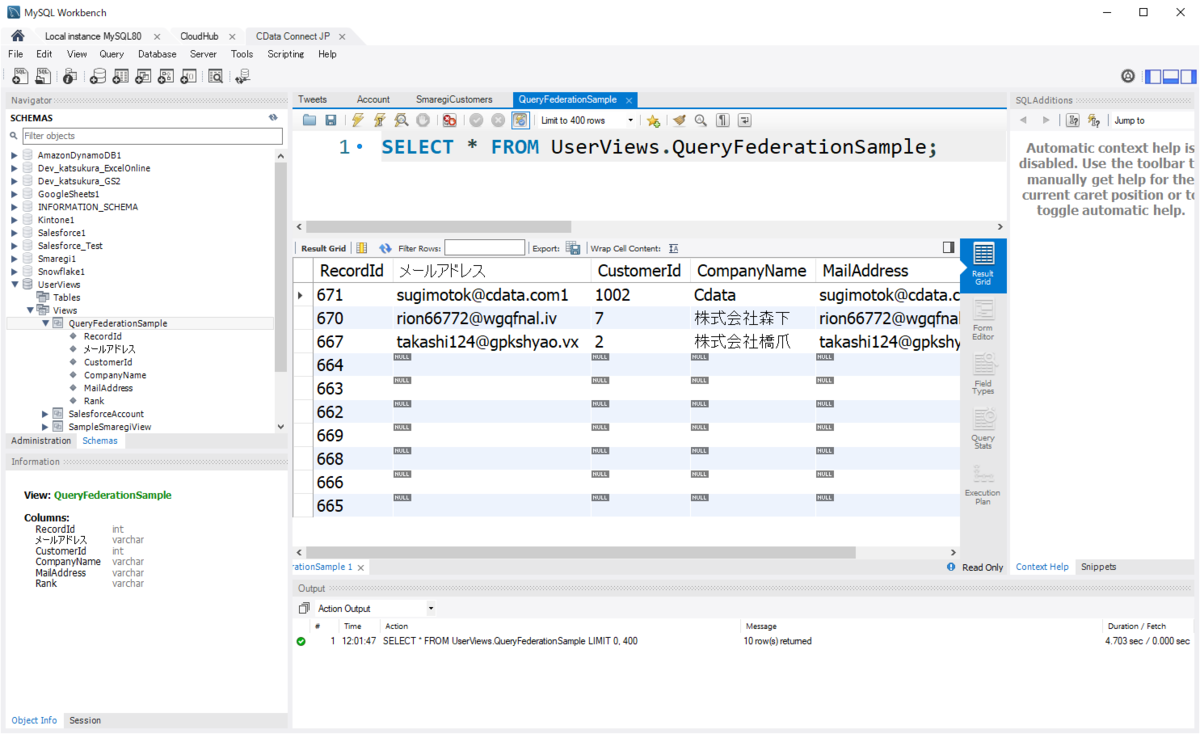Open the Database menu
The height and width of the screenshot is (734, 1200).
pos(157,54)
